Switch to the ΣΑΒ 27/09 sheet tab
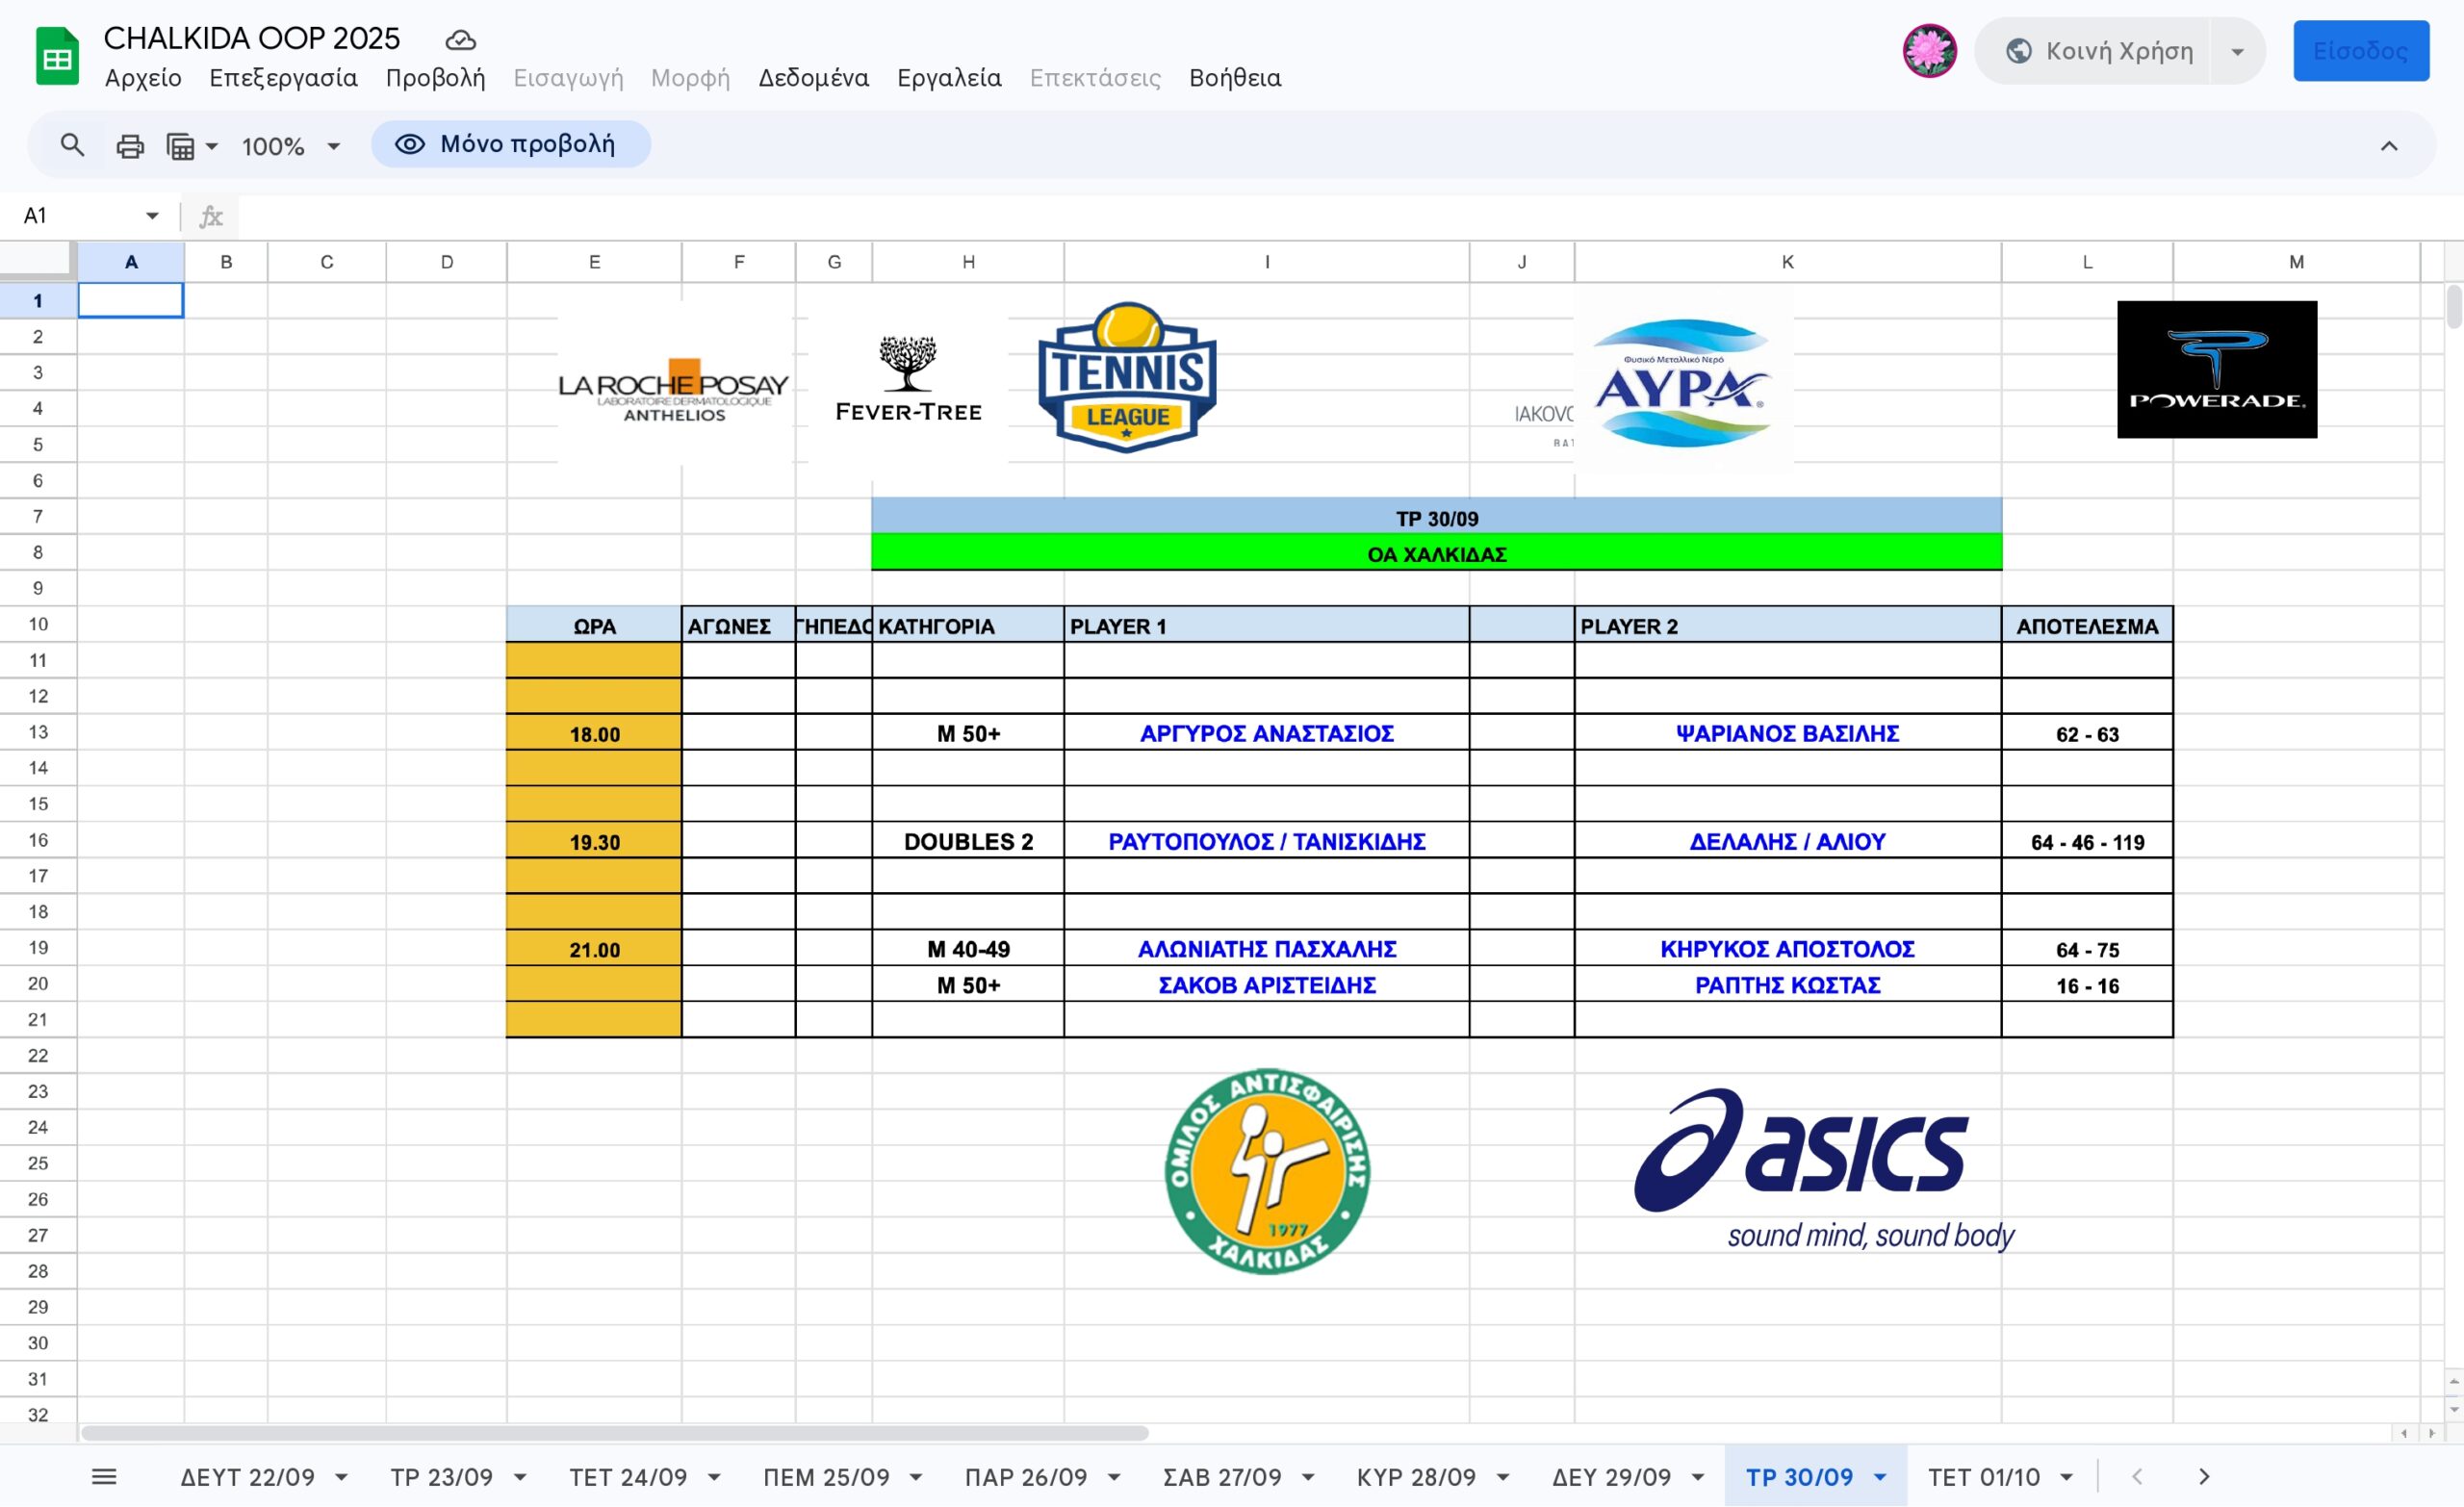Image resolution: width=2464 pixels, height=1507 pixels. click(1221, 1477)
